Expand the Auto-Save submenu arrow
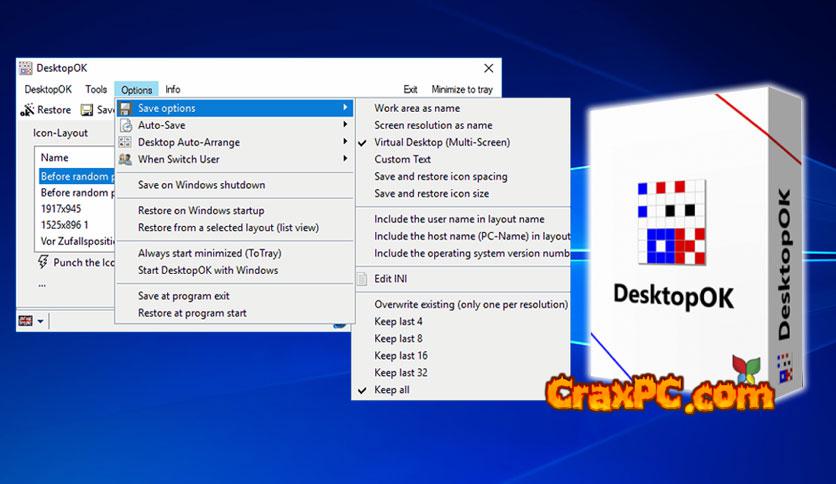This screenshot has width=836, height=484. point(345,125)
